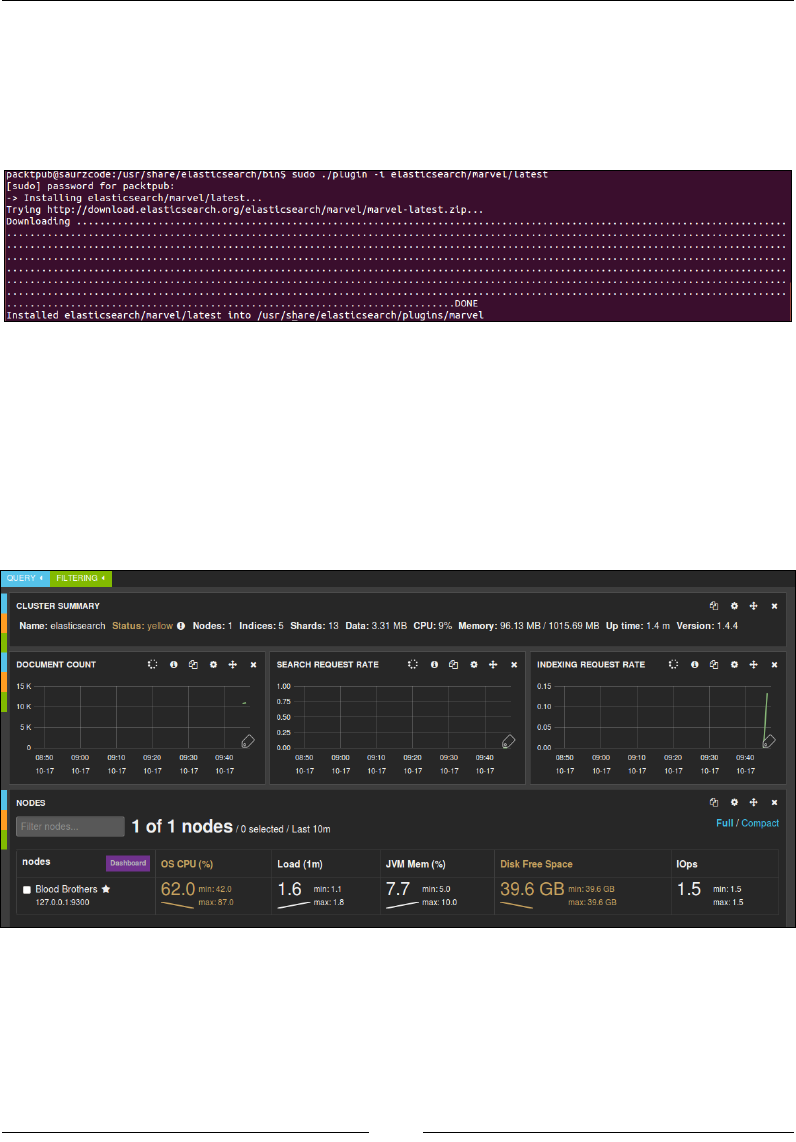Duplicate the Nodes panel
Screen dimensions: 796x1142
point(714,803)
